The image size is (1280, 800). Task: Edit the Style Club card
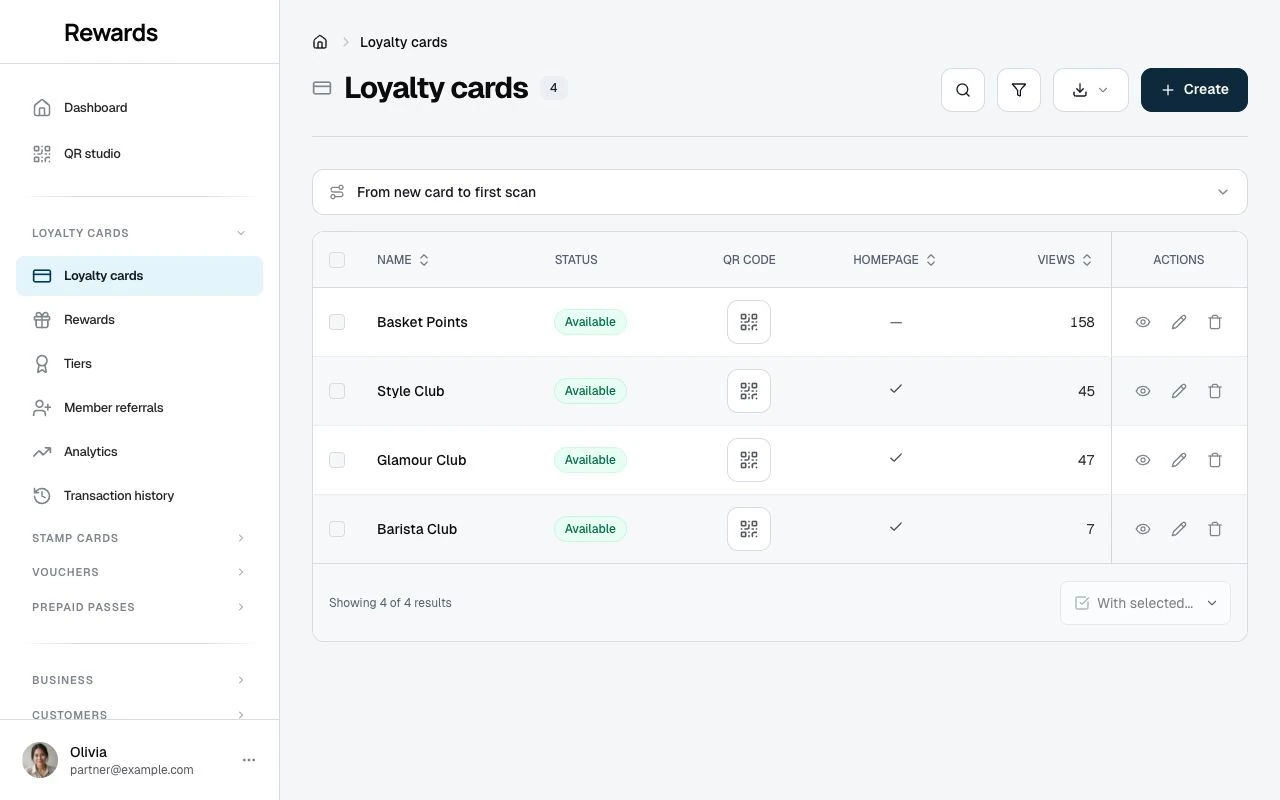(x=1179, y=391)
